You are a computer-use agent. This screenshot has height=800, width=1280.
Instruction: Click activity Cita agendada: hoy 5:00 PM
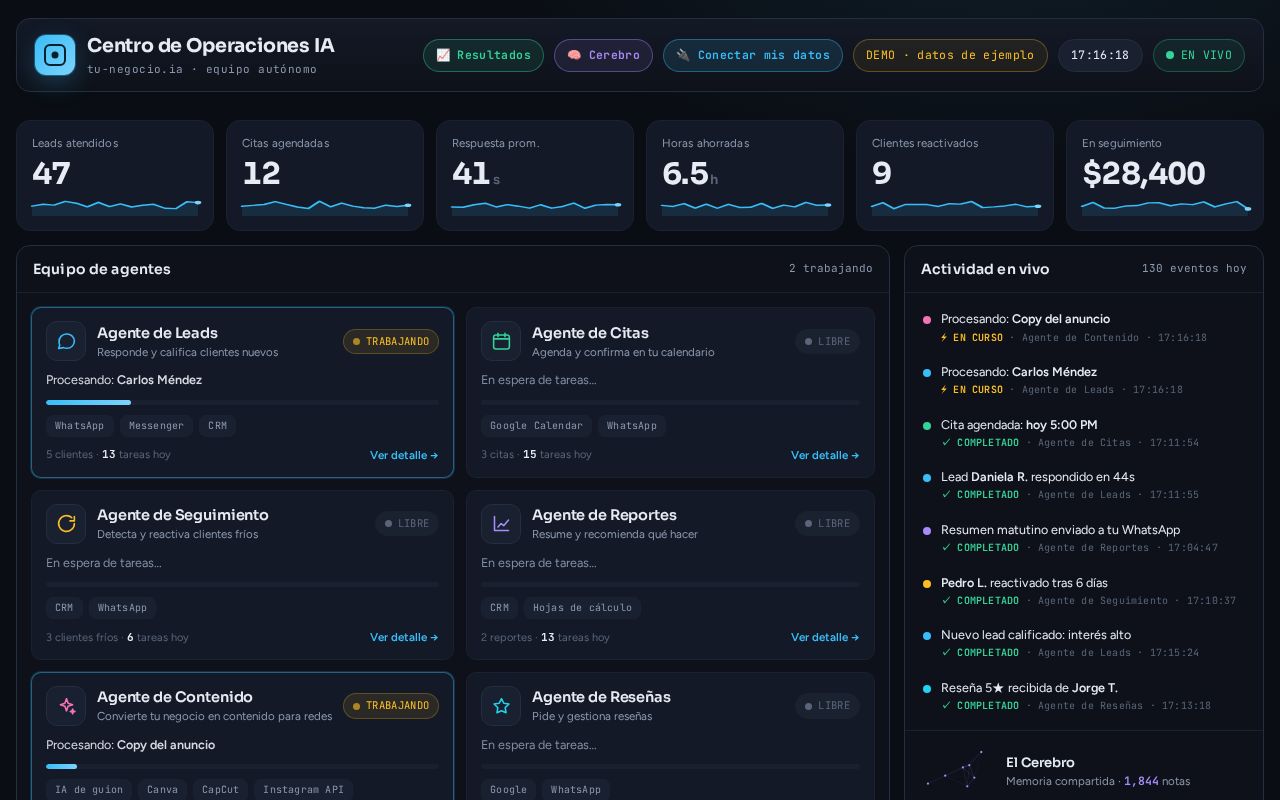[1084, 433]
